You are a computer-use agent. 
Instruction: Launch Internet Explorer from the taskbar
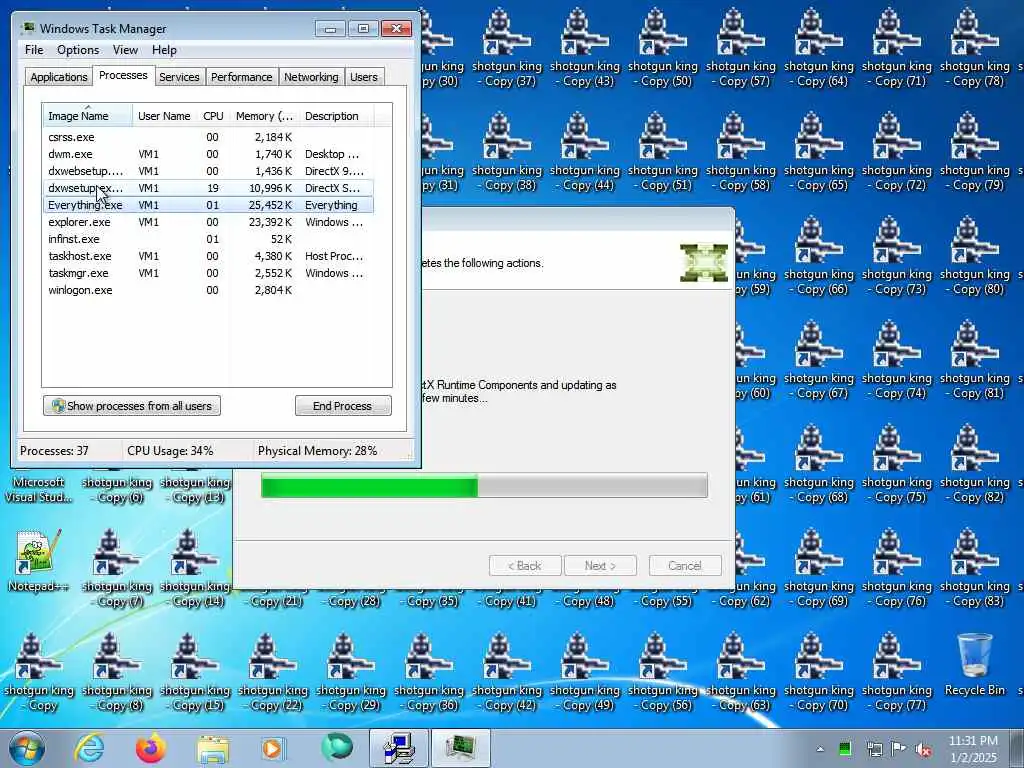tap(89, 748)
